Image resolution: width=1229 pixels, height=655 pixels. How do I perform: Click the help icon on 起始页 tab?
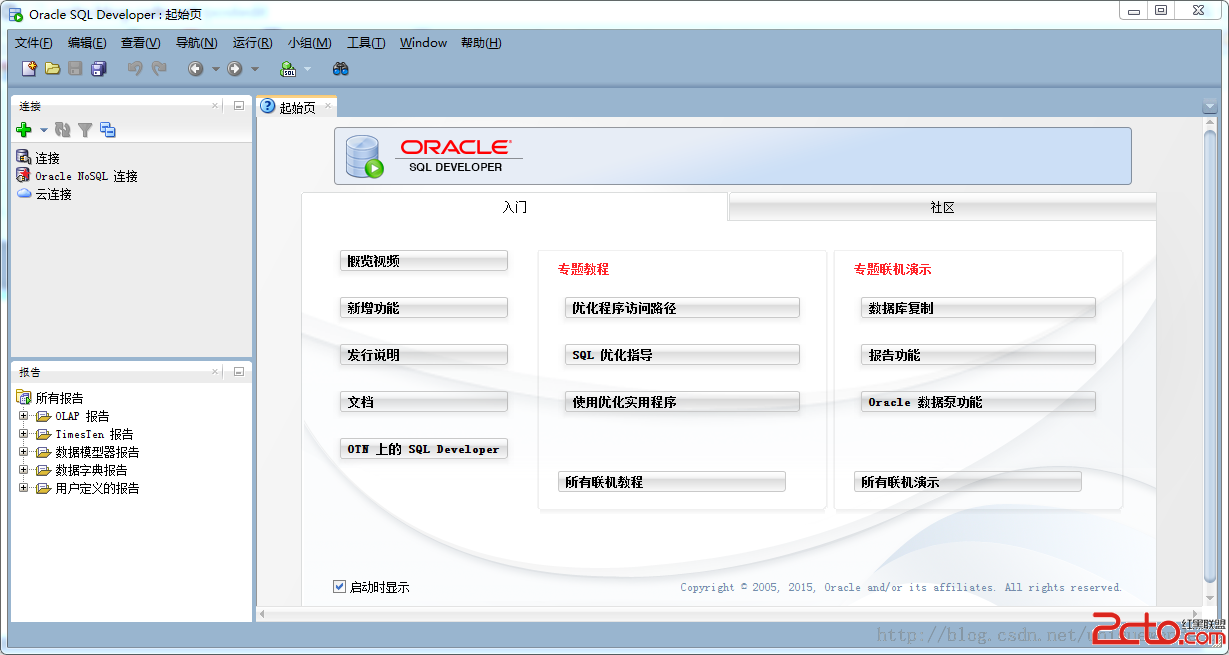click(x=268, y=107)
